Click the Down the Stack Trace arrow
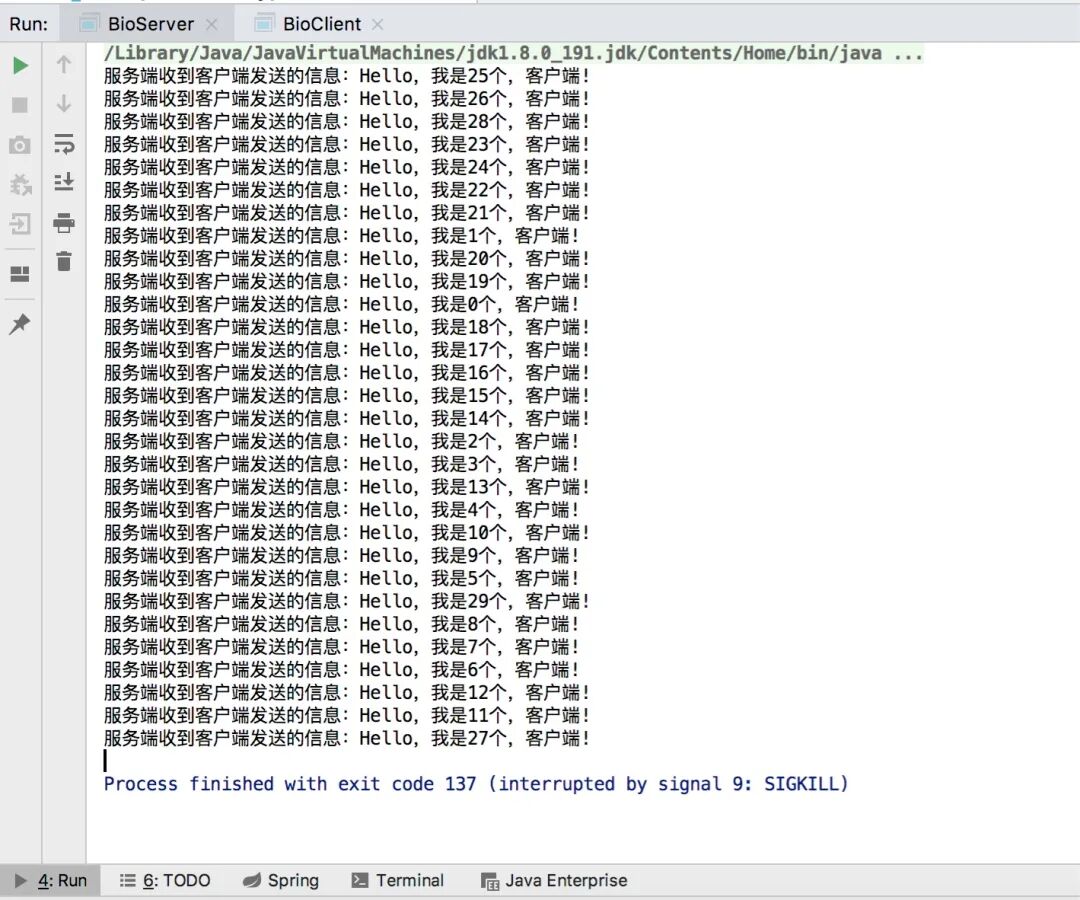The image size is (1080, 900). [64, 103]
